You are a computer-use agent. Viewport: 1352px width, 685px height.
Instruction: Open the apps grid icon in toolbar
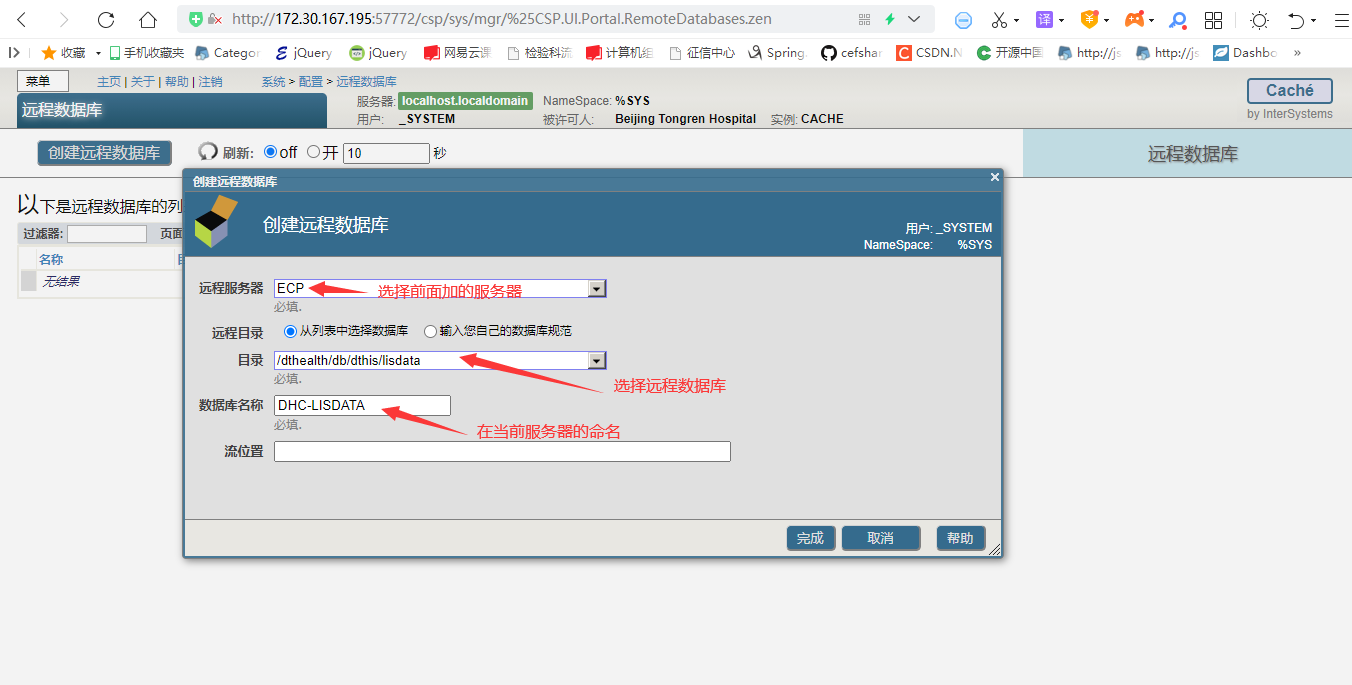pos(1213,20)
